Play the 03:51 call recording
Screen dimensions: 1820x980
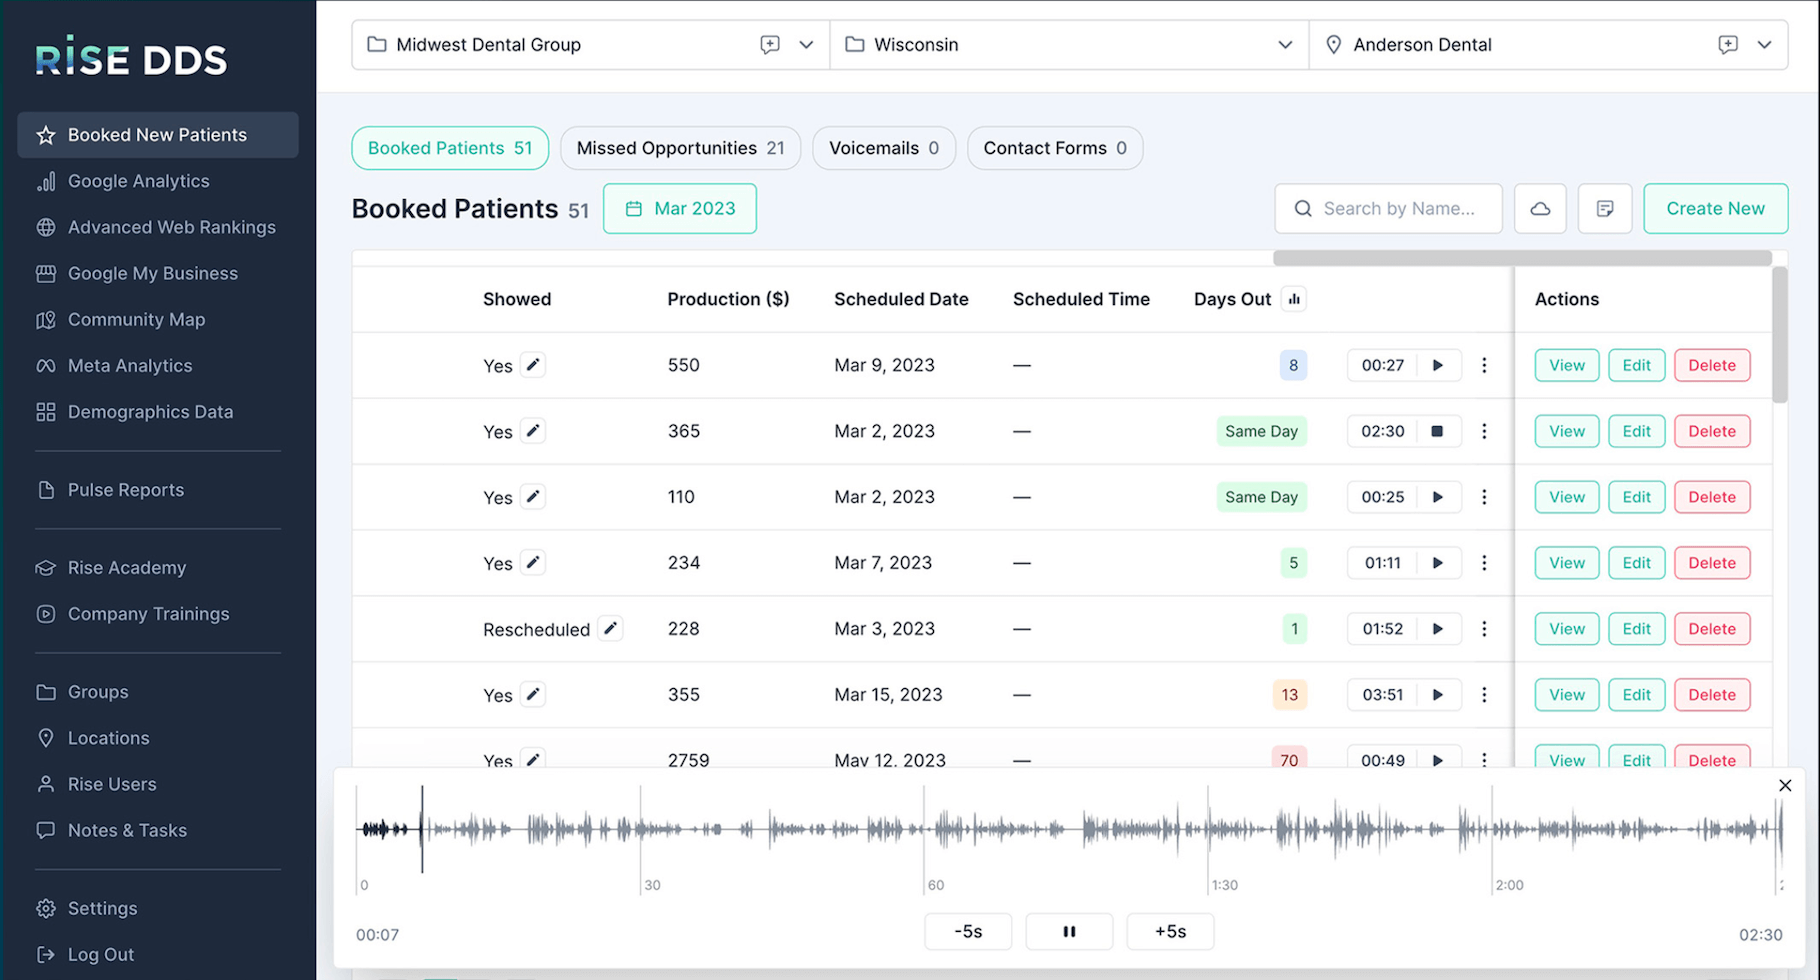point(1438,695)
